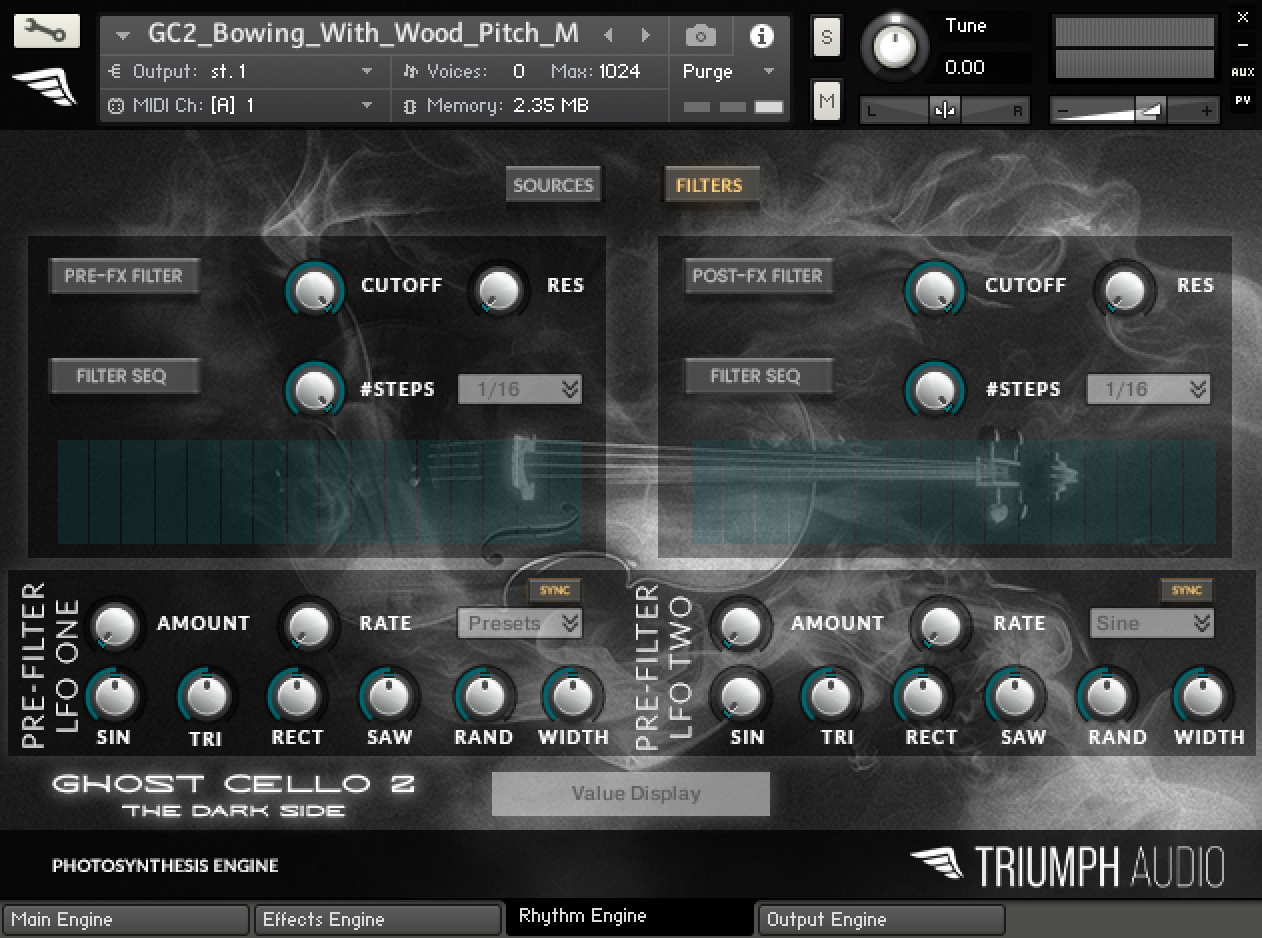This screenshot has height=938, width=1262.
Task: Click the post-FX filter step sequencer grid
Action: pyautogui.click(x=955, y=492)
